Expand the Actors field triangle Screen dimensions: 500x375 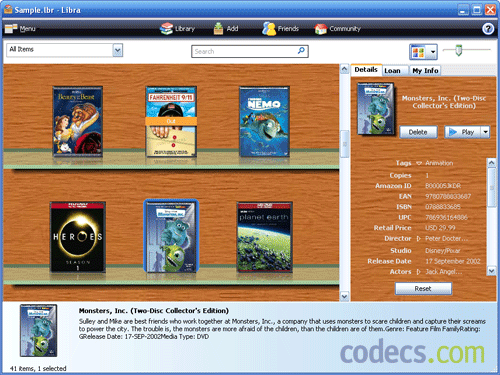coord(419,272)
